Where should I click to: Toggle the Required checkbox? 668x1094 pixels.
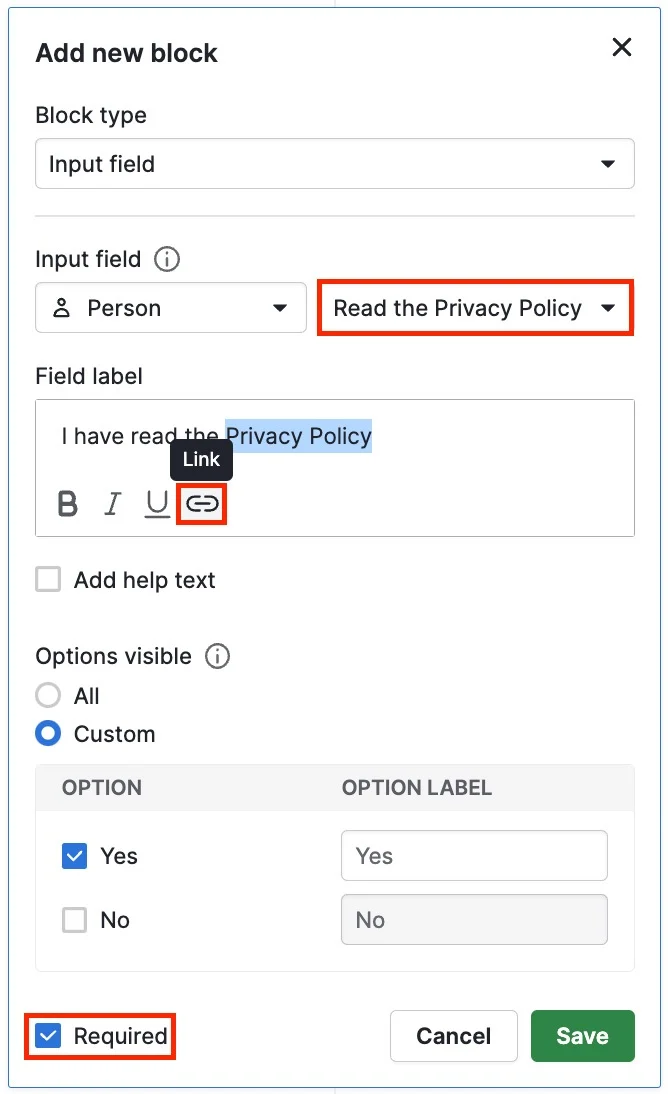click(49, 1036)
